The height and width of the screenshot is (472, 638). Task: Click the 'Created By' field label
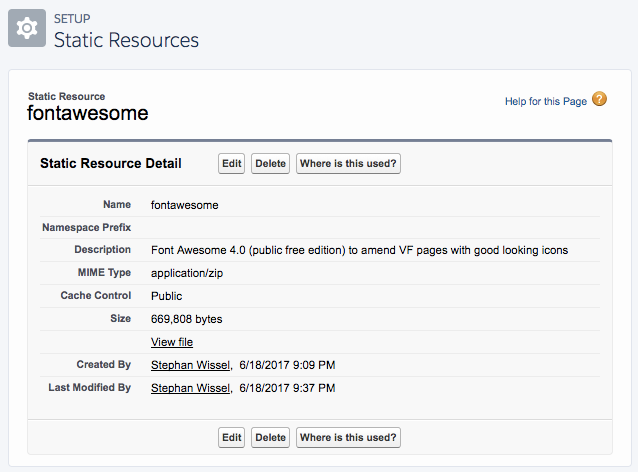coord(104,365)
